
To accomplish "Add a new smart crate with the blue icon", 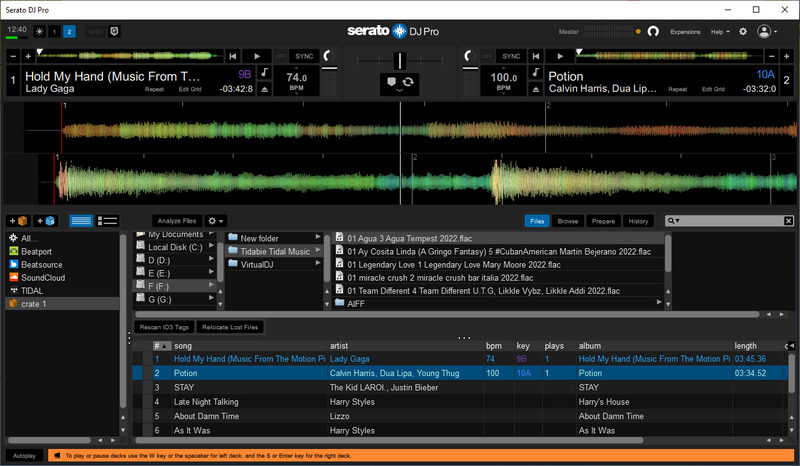I will pyautogui.click(x=45, y=221).
